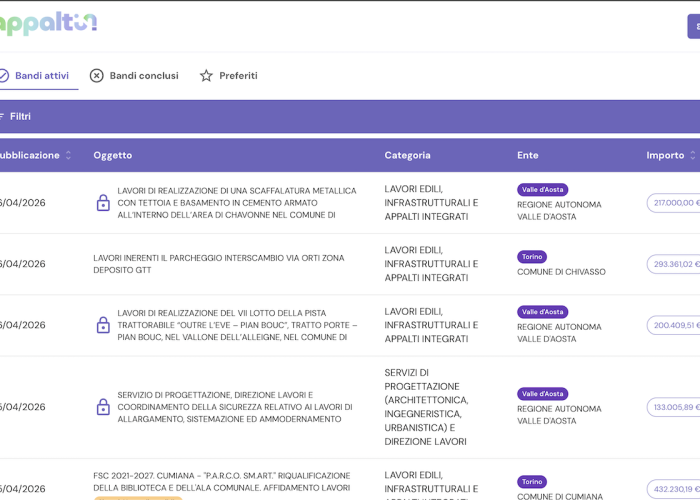
Task: Click Valle d'Aosta tag in first row
Action: (542, 190)
